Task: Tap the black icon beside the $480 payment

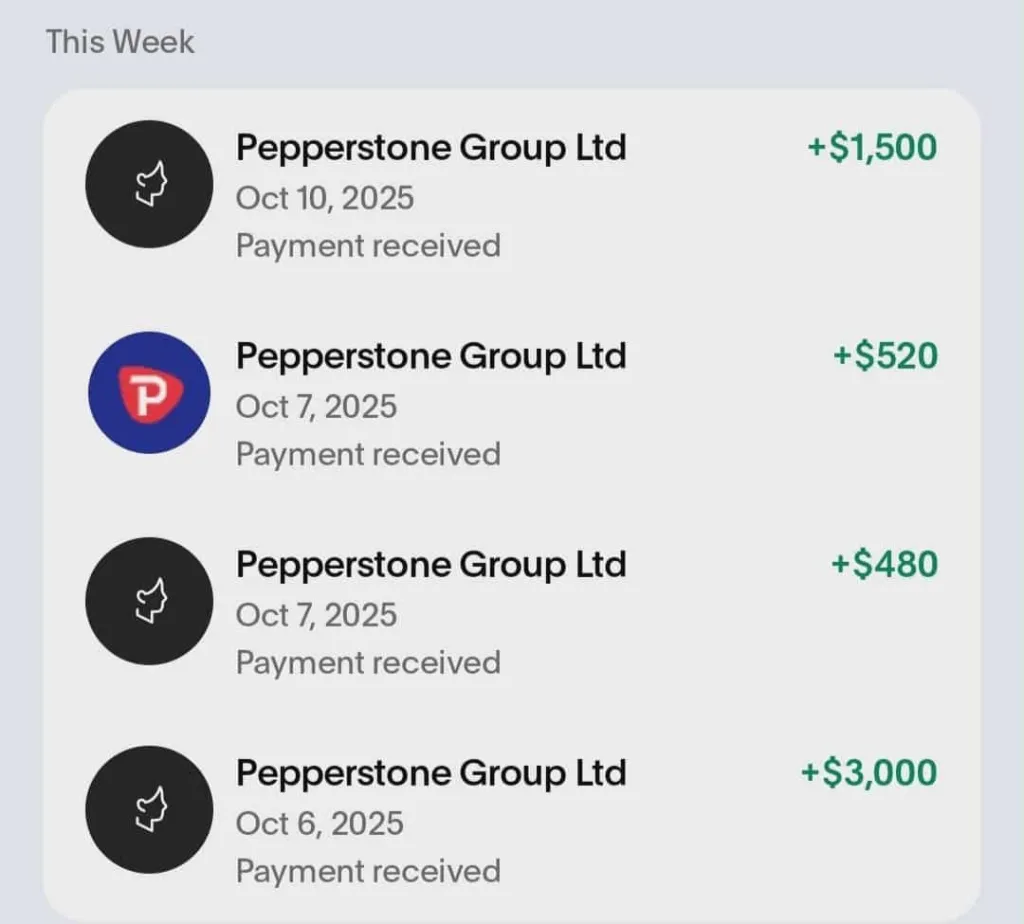Action: click(x=150, y=601)
